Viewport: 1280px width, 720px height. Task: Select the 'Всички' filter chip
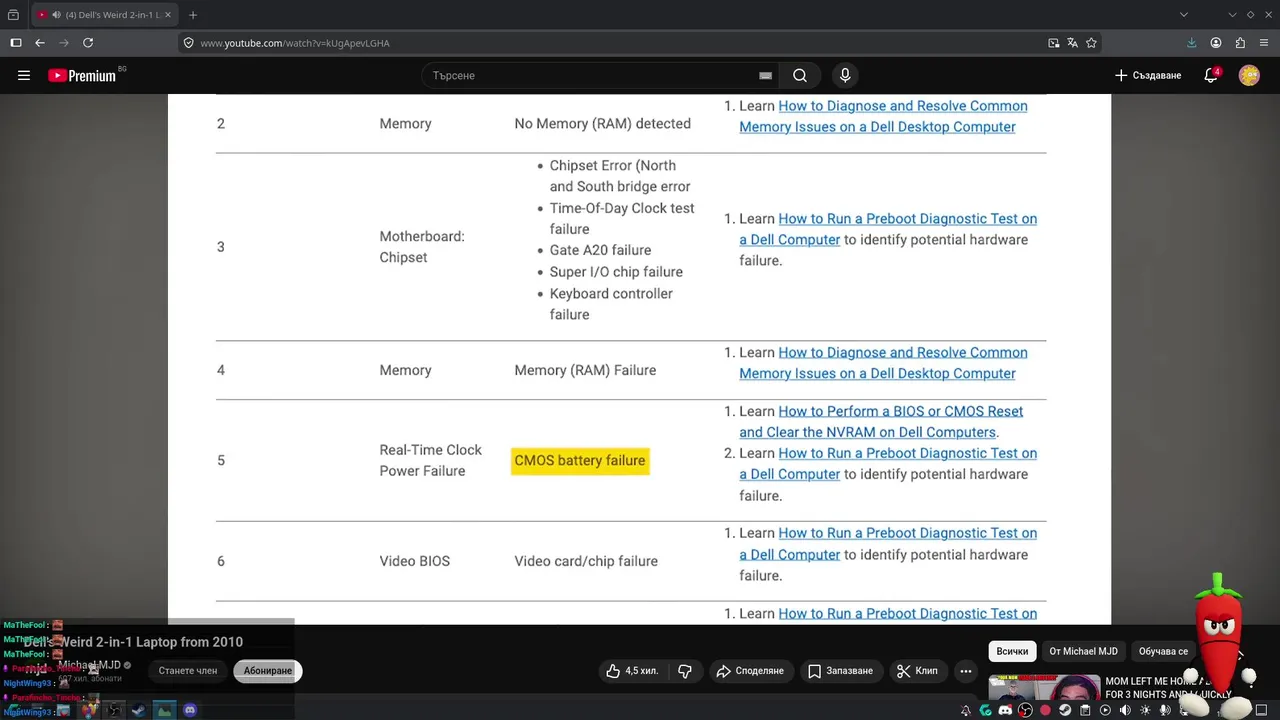(x=1012, y=651)
